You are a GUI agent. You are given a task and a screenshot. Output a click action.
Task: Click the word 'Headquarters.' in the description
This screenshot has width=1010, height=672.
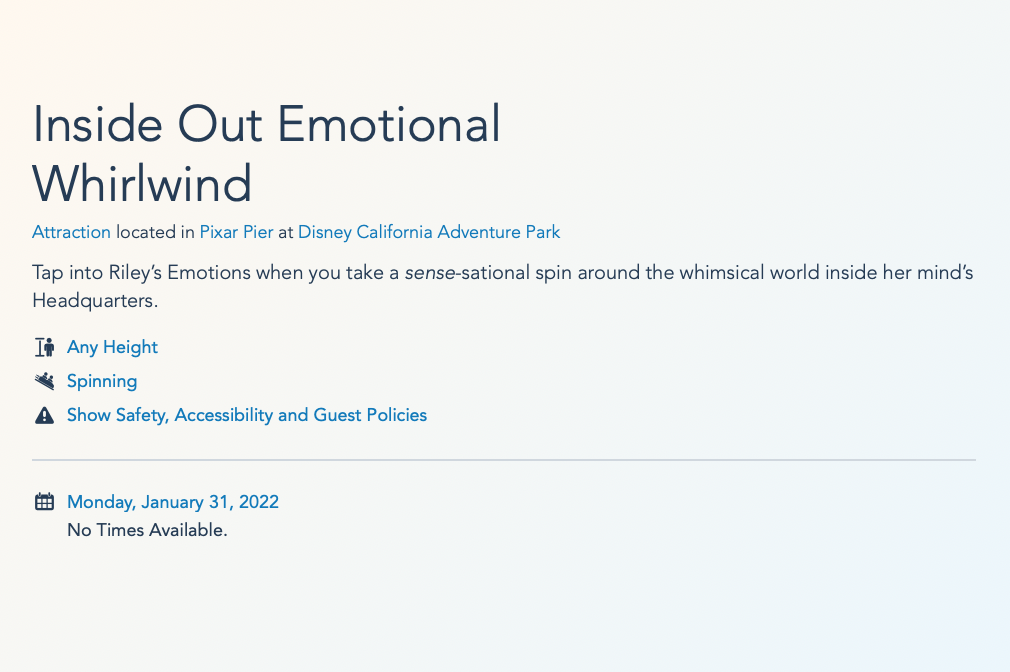[94, 301]
